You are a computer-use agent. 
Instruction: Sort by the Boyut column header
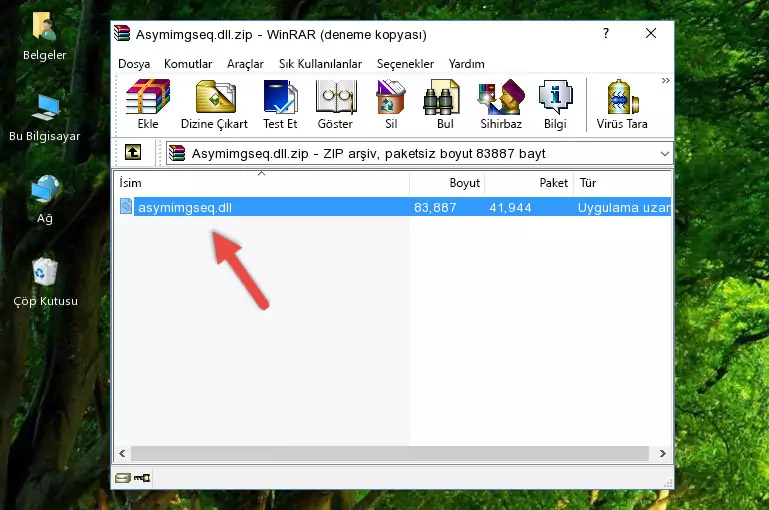pos(447,183)
